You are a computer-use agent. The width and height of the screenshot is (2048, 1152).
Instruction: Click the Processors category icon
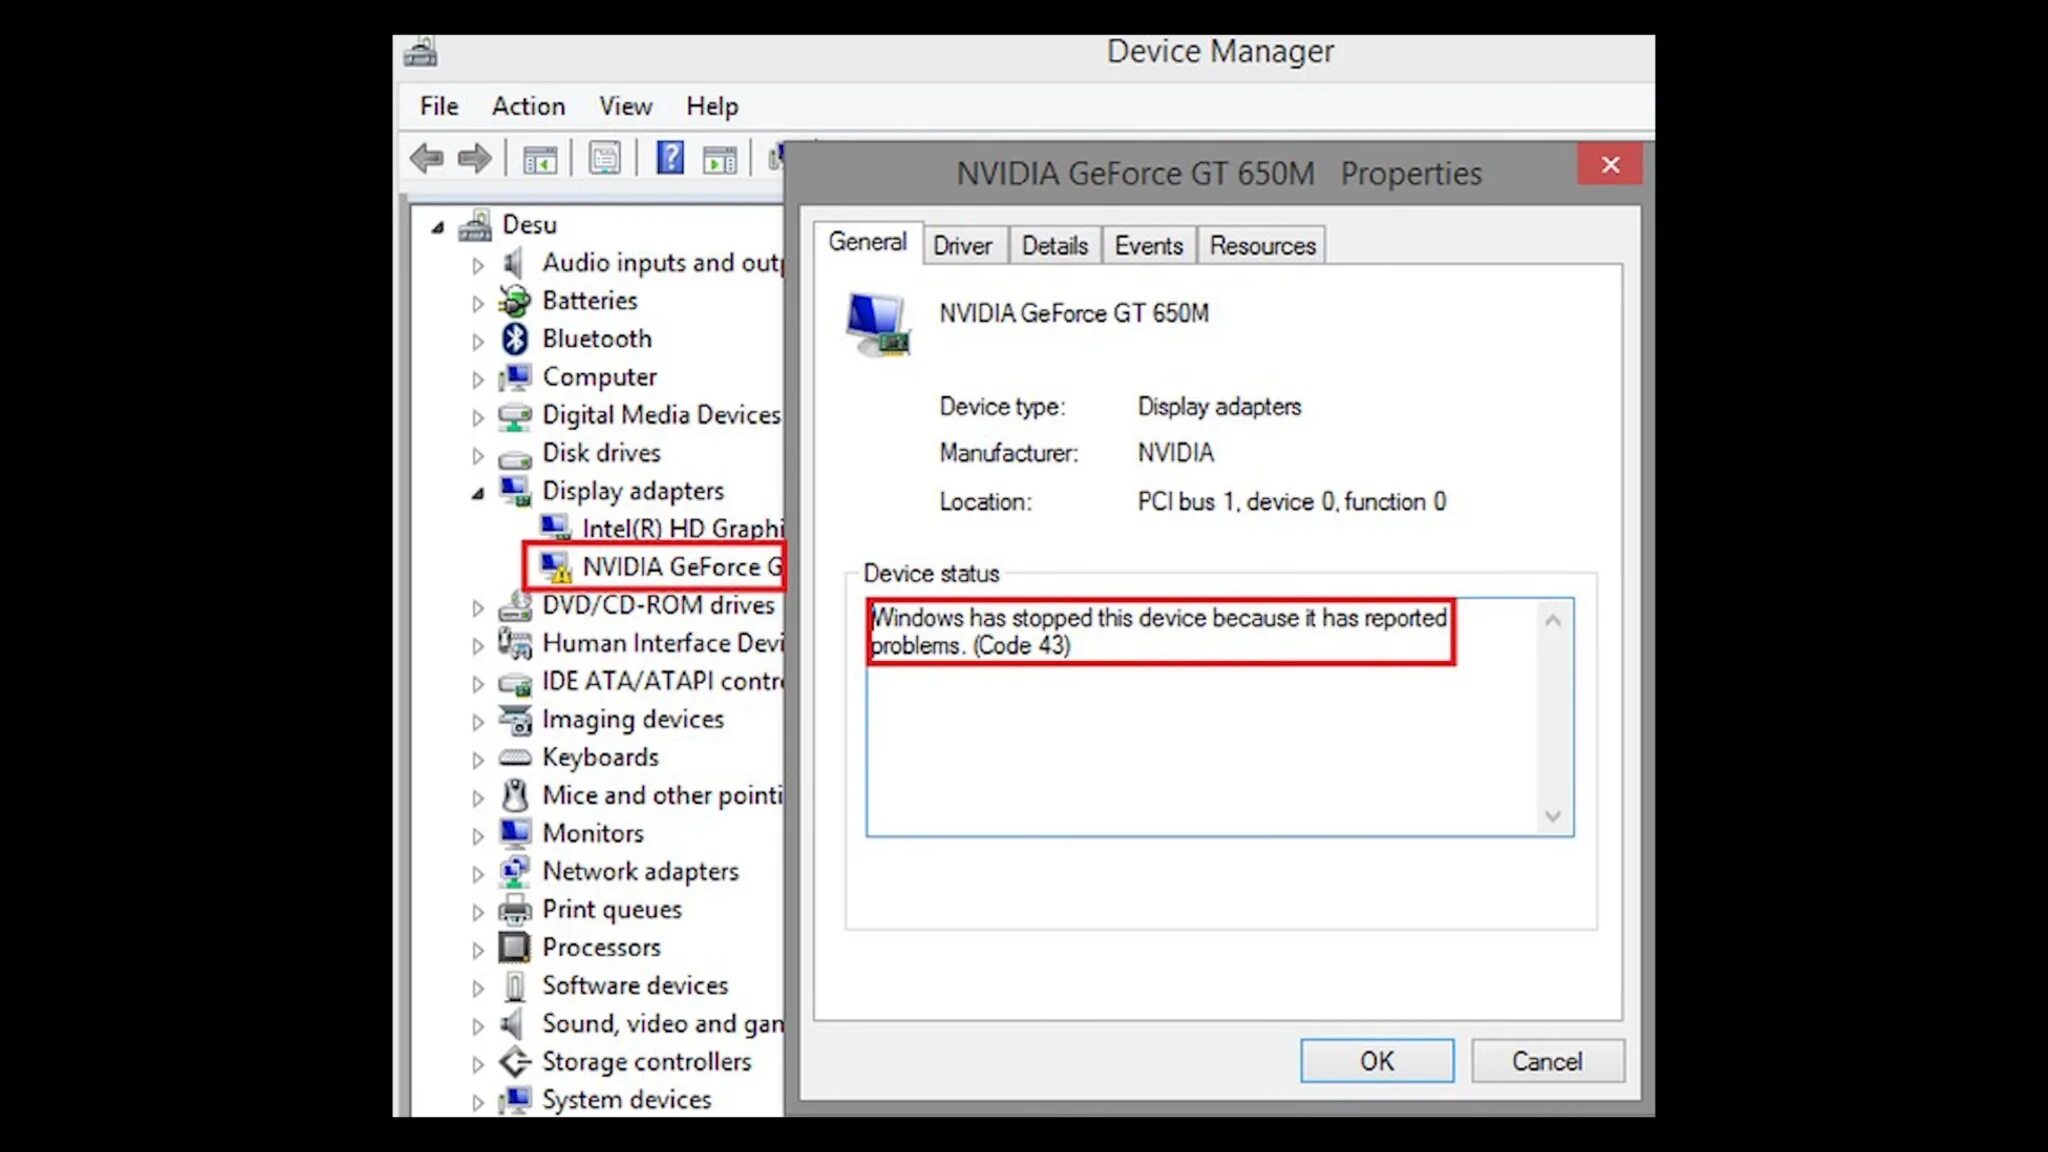coord(515,947)
